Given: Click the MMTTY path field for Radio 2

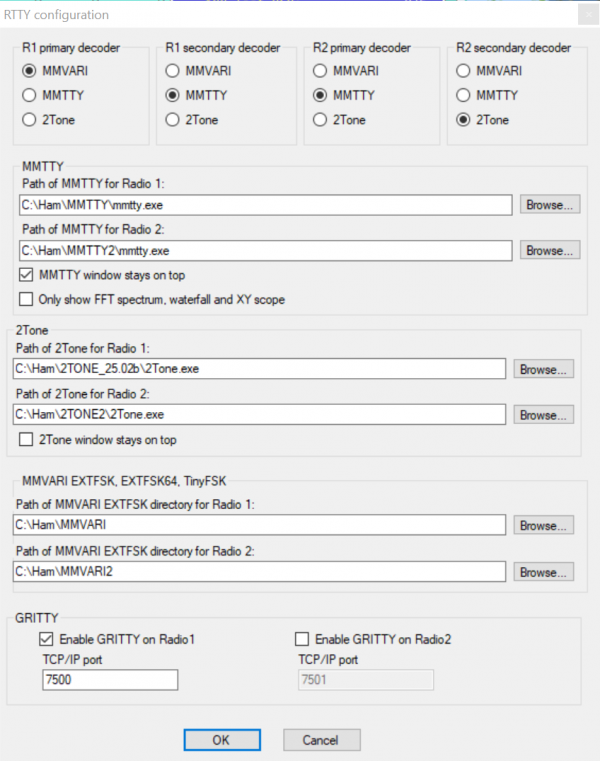Looking at the screenshot, I should pyautogui.click(x=266, y=250).
